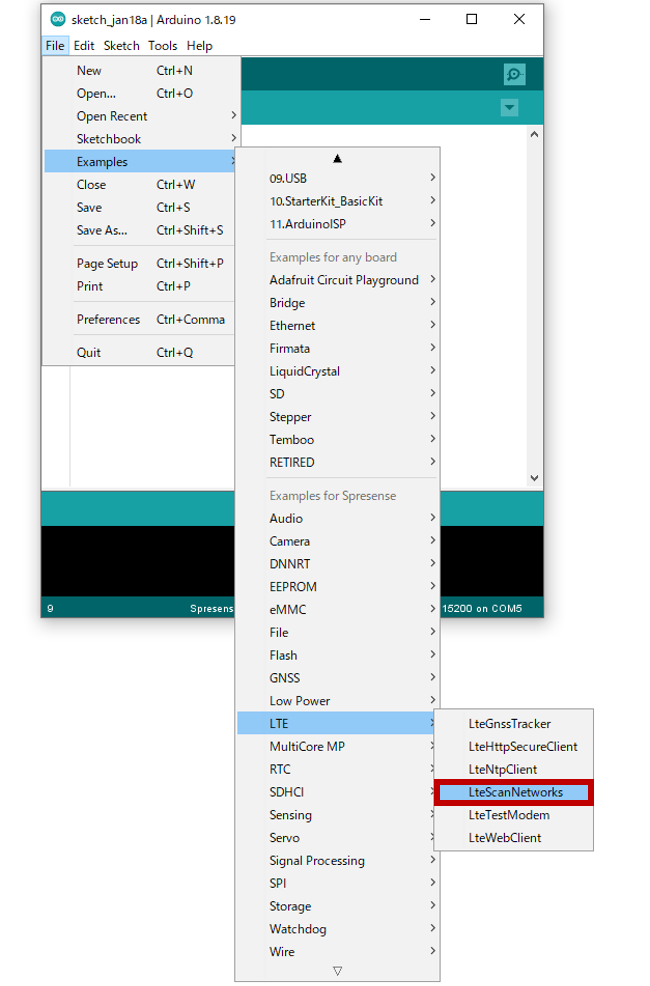
Task: Load LteWebClient example
Action: [x=514, y=838]
